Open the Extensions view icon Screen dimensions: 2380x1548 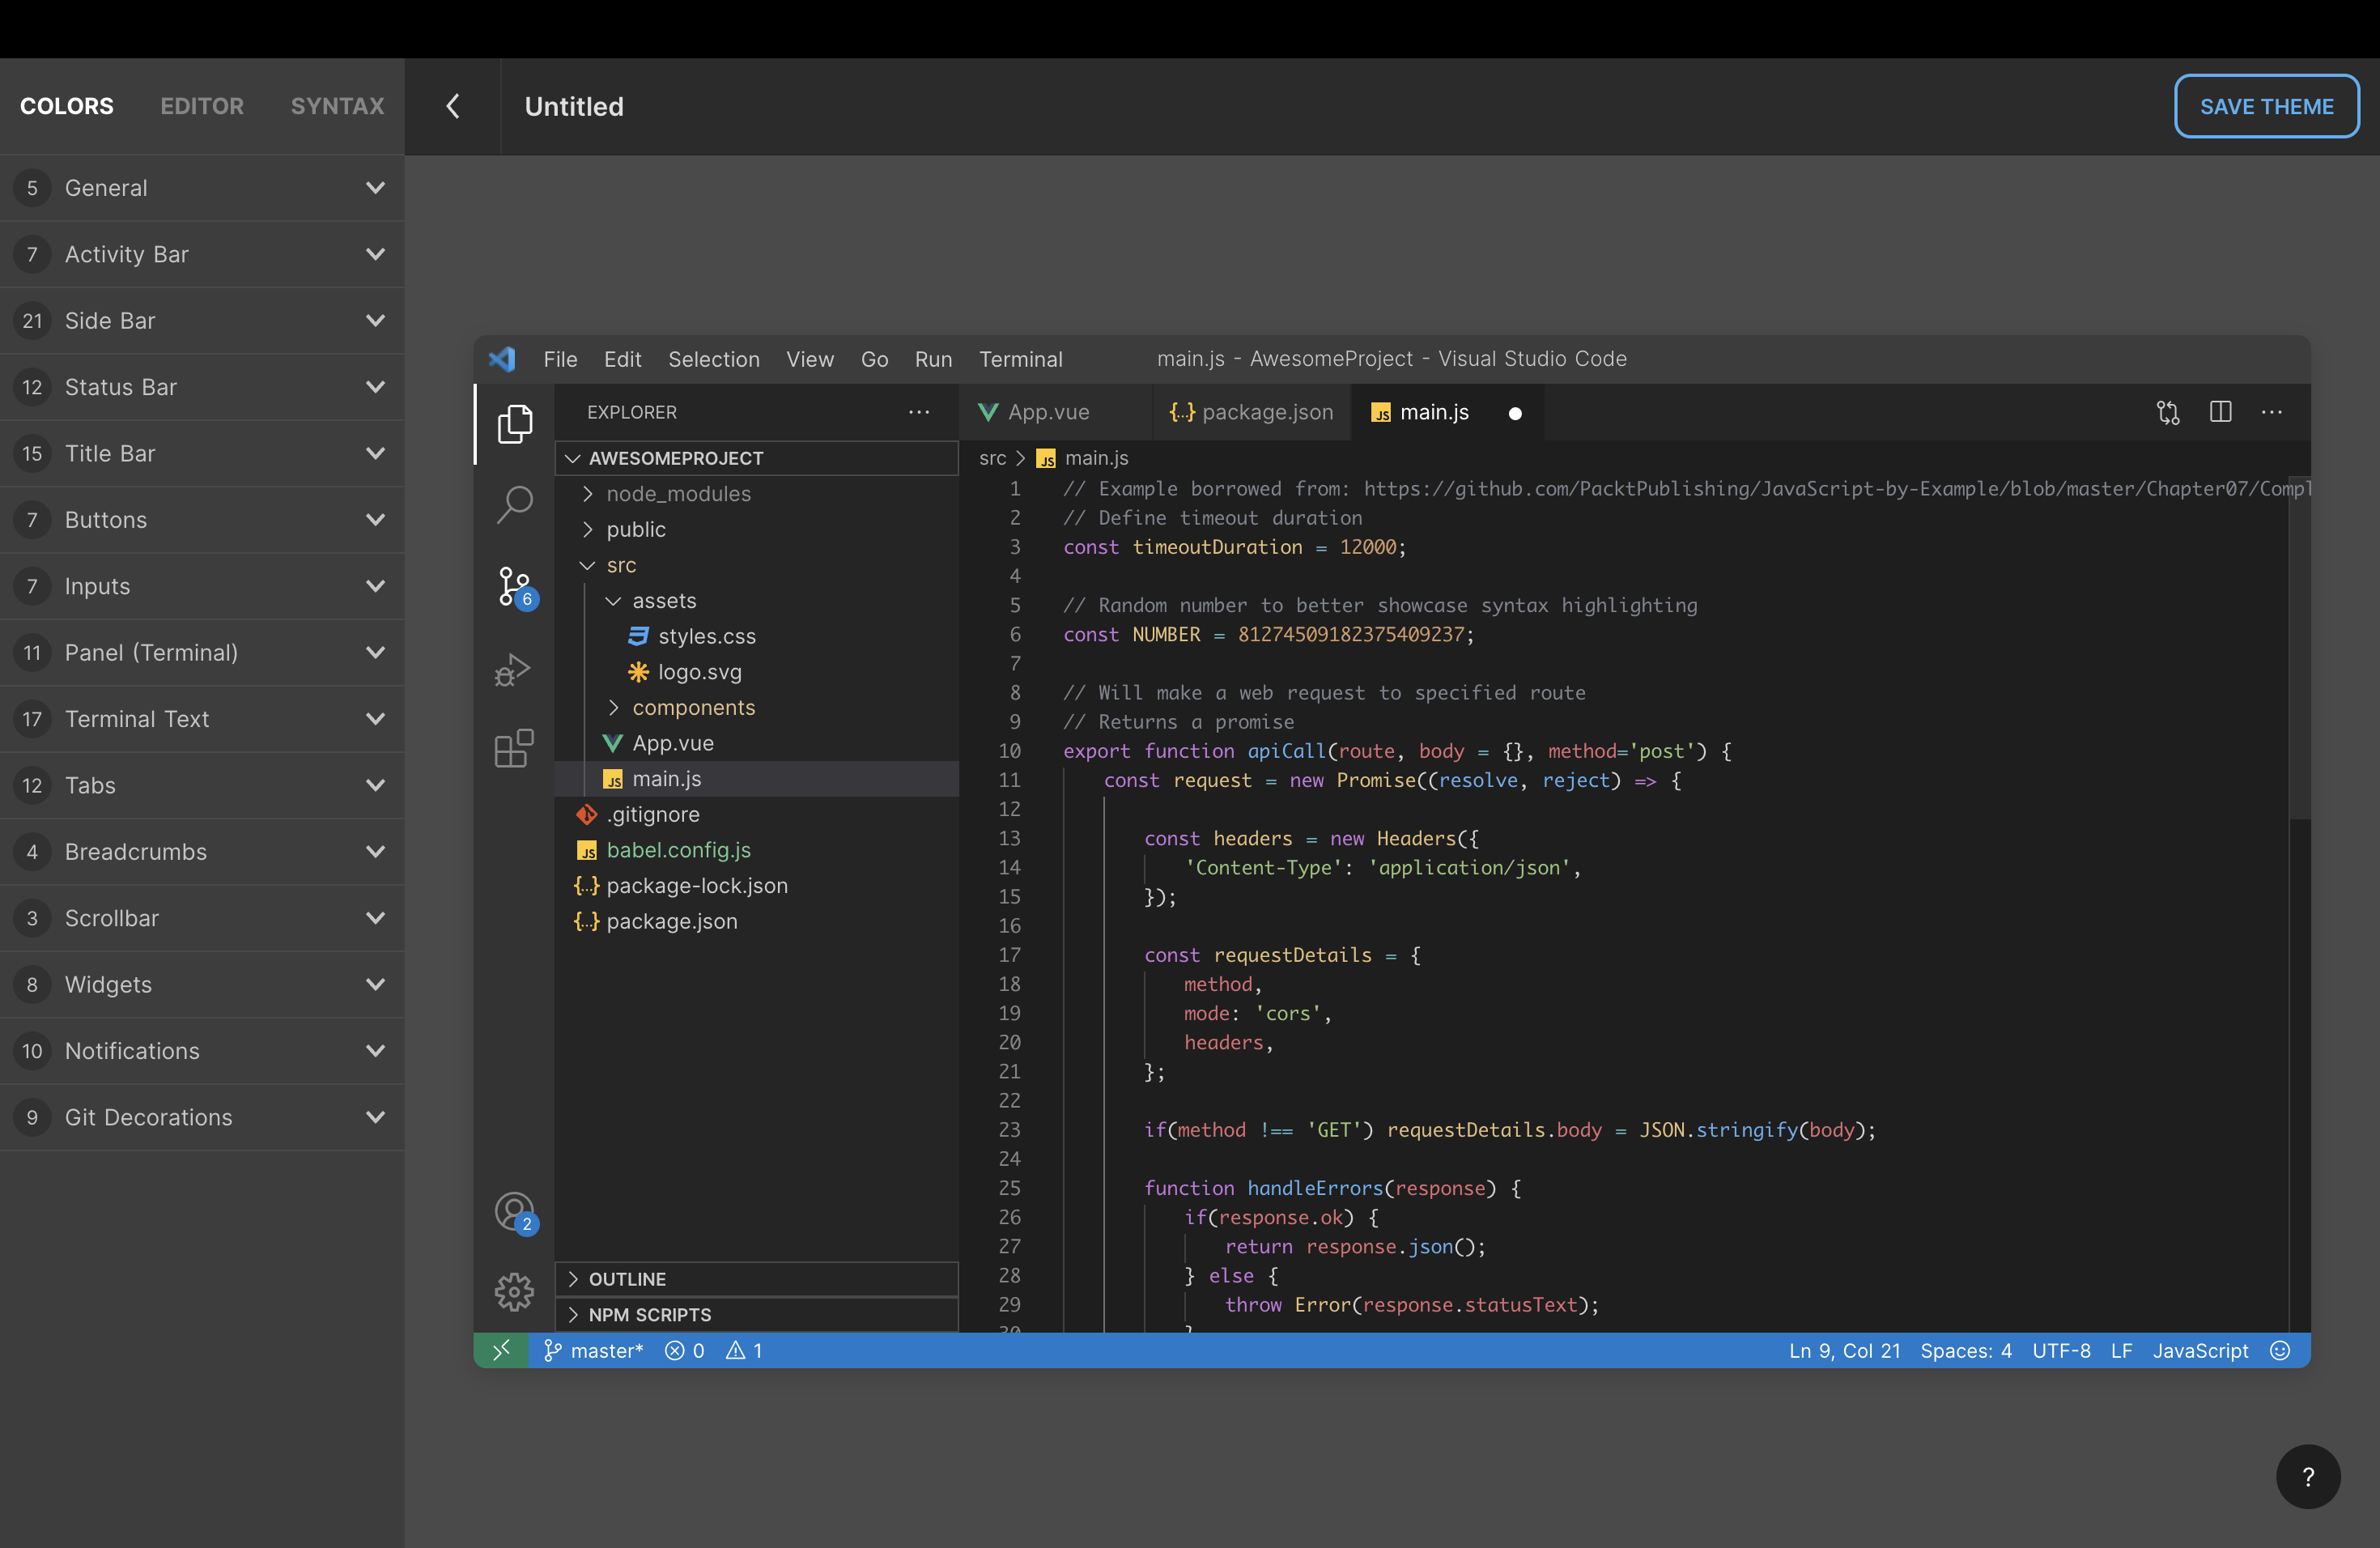(x=514, y=748)
